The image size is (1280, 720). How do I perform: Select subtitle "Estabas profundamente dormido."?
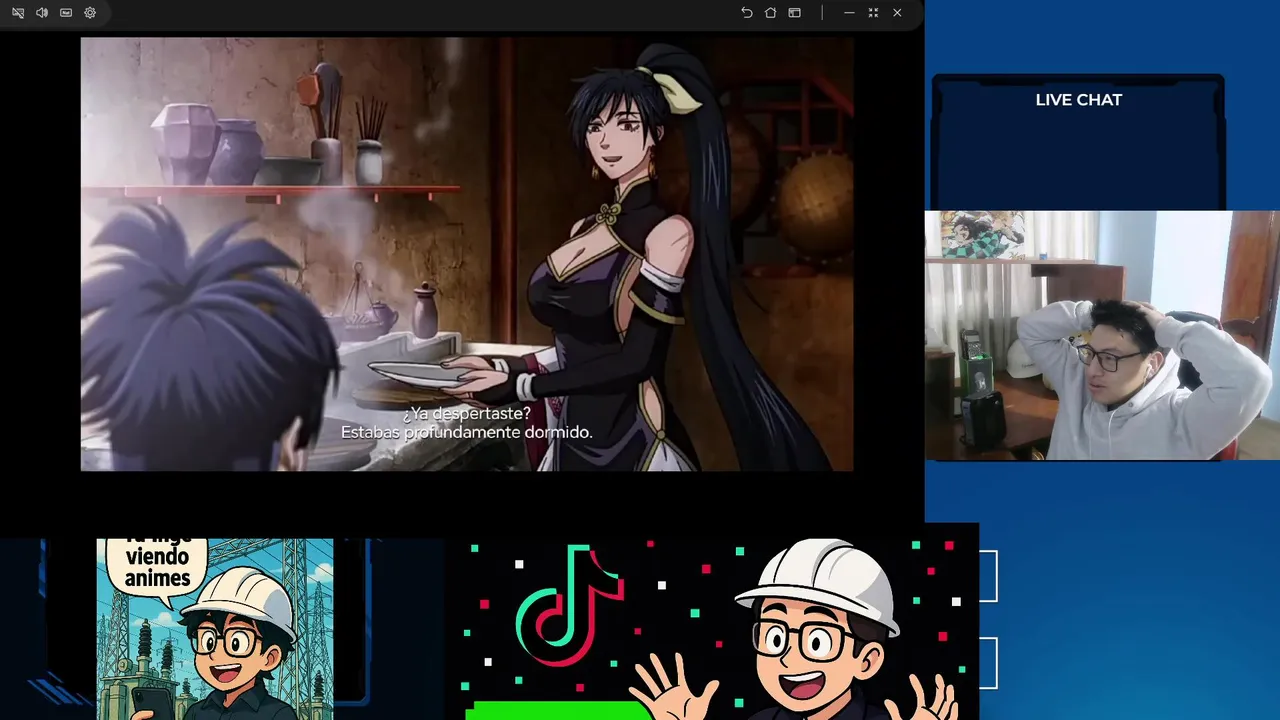(x=467, y=433)
